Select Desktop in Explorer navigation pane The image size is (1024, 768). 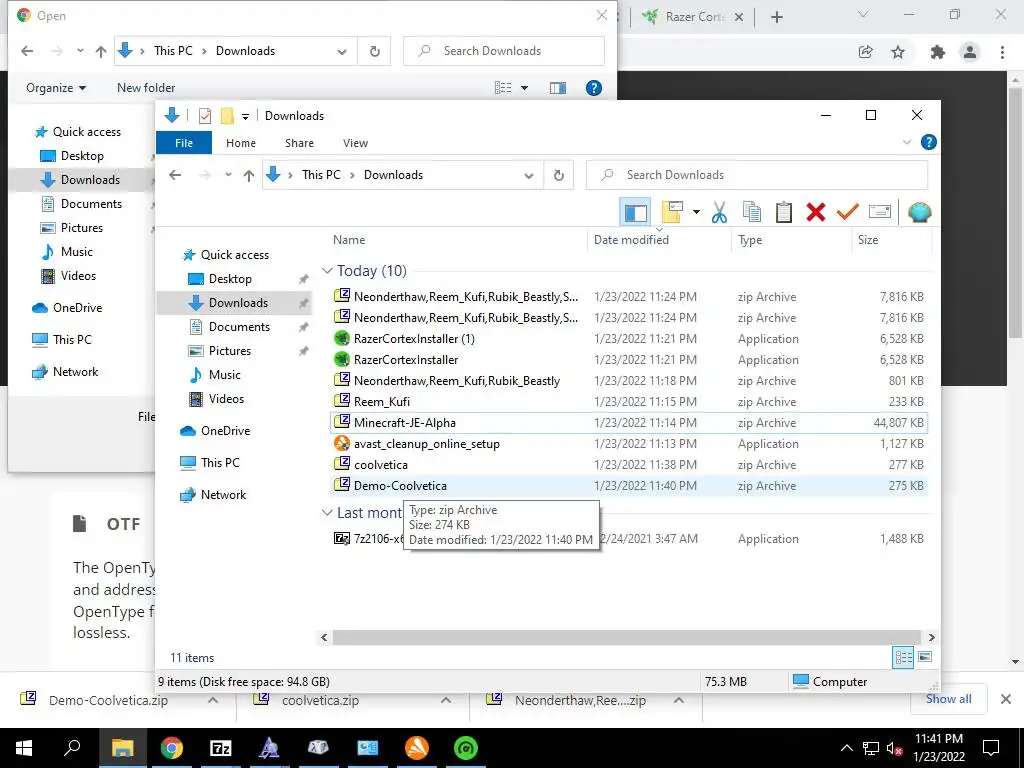click(230, 279)
